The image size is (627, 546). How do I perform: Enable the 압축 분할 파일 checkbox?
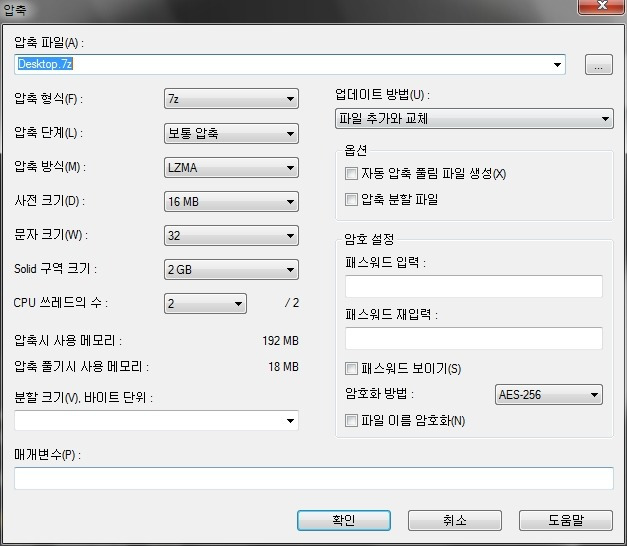[351, 199]
